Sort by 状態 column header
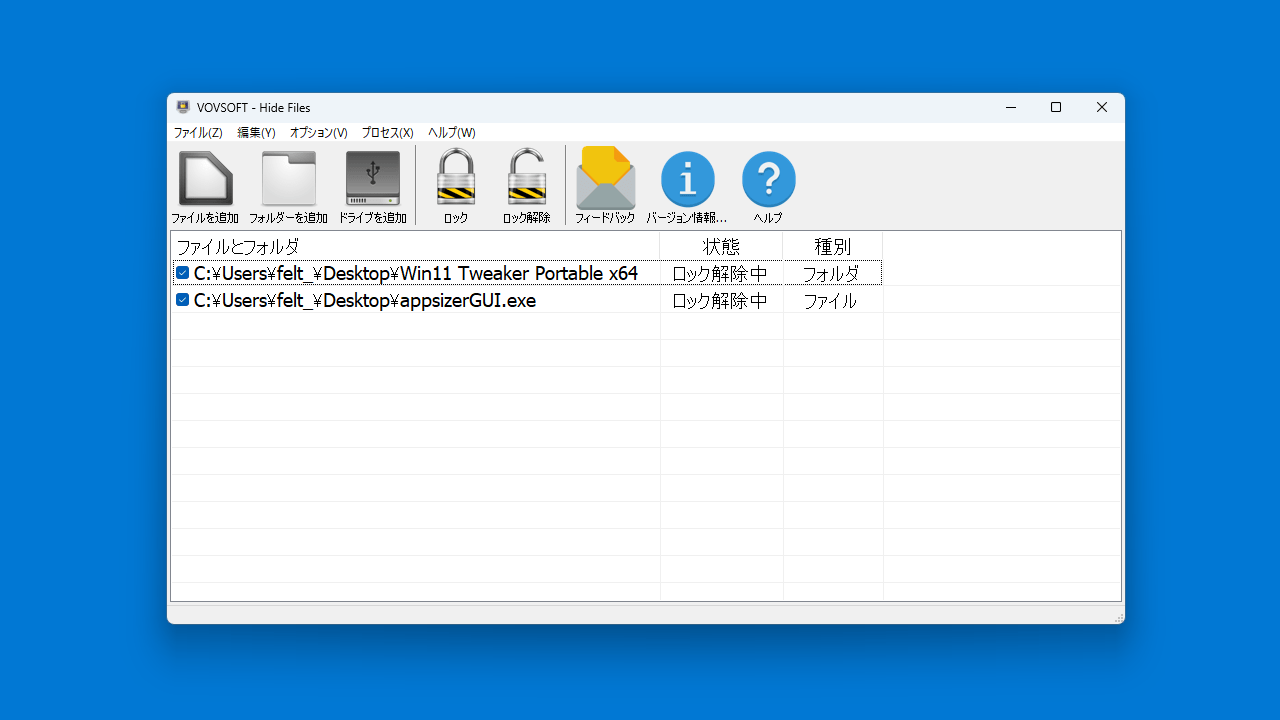Screen dimensions: 1280x720 point(721,246)
